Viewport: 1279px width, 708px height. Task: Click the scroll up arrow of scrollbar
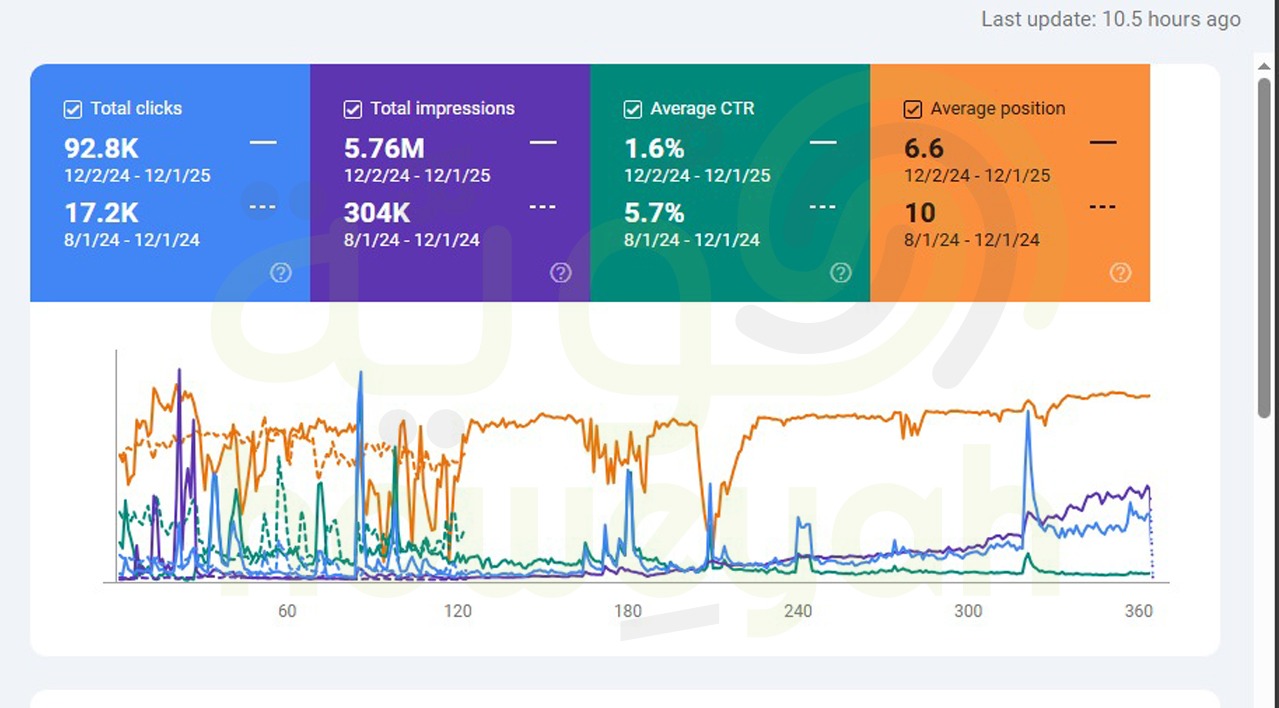[1265, 64]
